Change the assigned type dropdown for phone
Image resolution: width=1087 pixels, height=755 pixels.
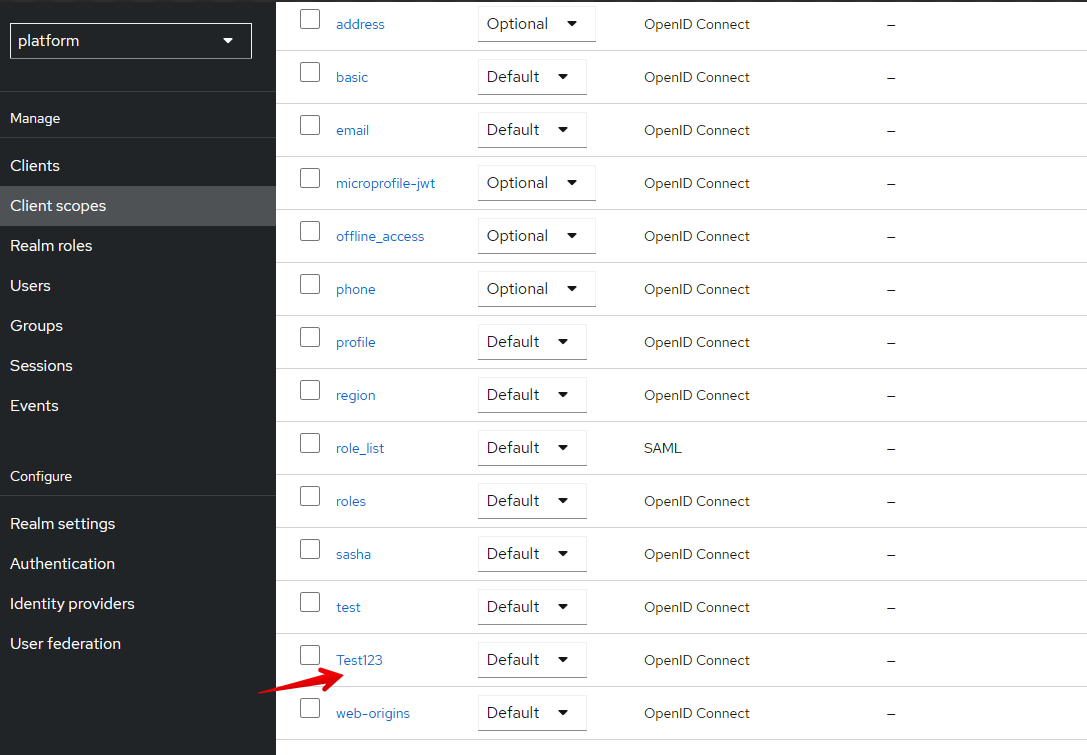point(537,289)
